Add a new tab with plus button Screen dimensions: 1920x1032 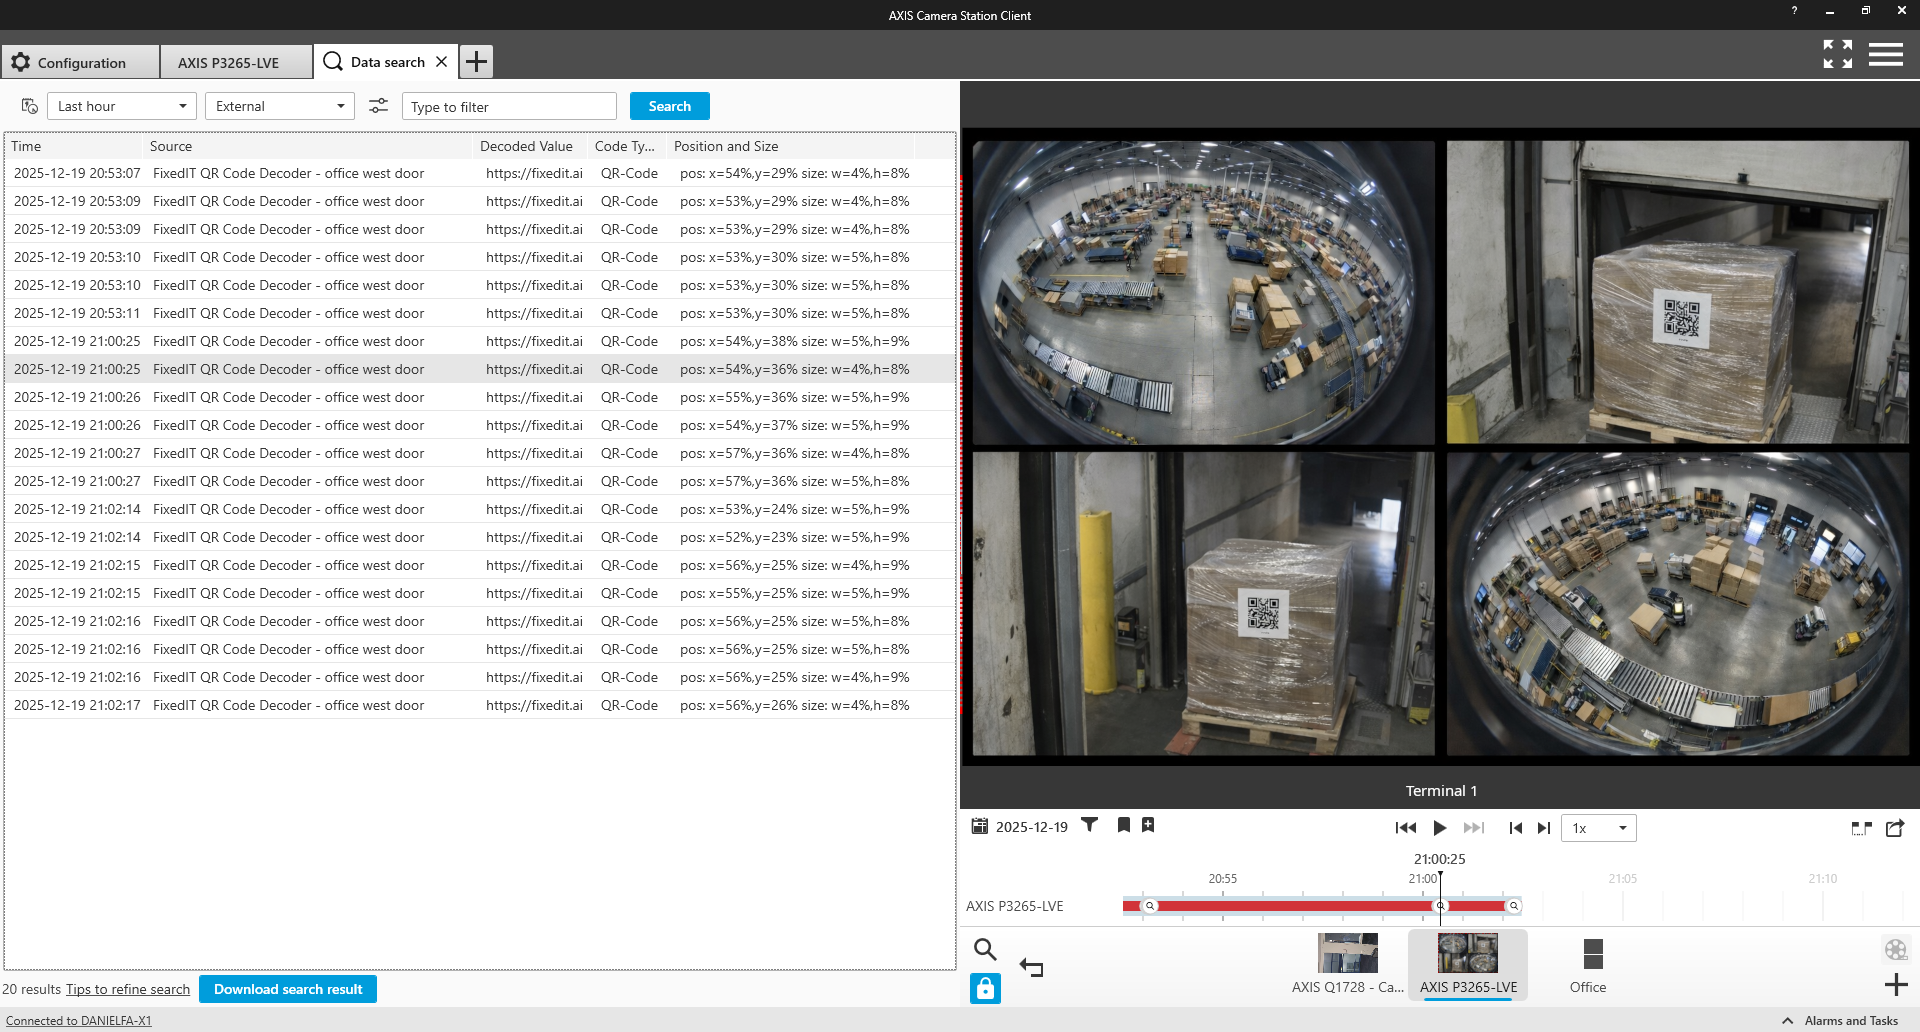pyautogui.click(x=477, y=62)
